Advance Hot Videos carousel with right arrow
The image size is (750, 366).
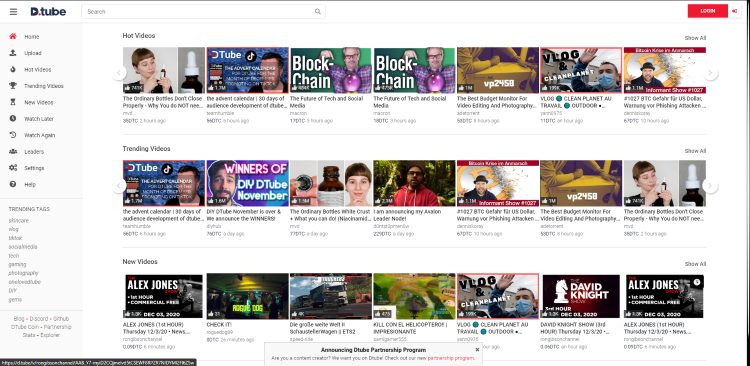coord(711,73)
